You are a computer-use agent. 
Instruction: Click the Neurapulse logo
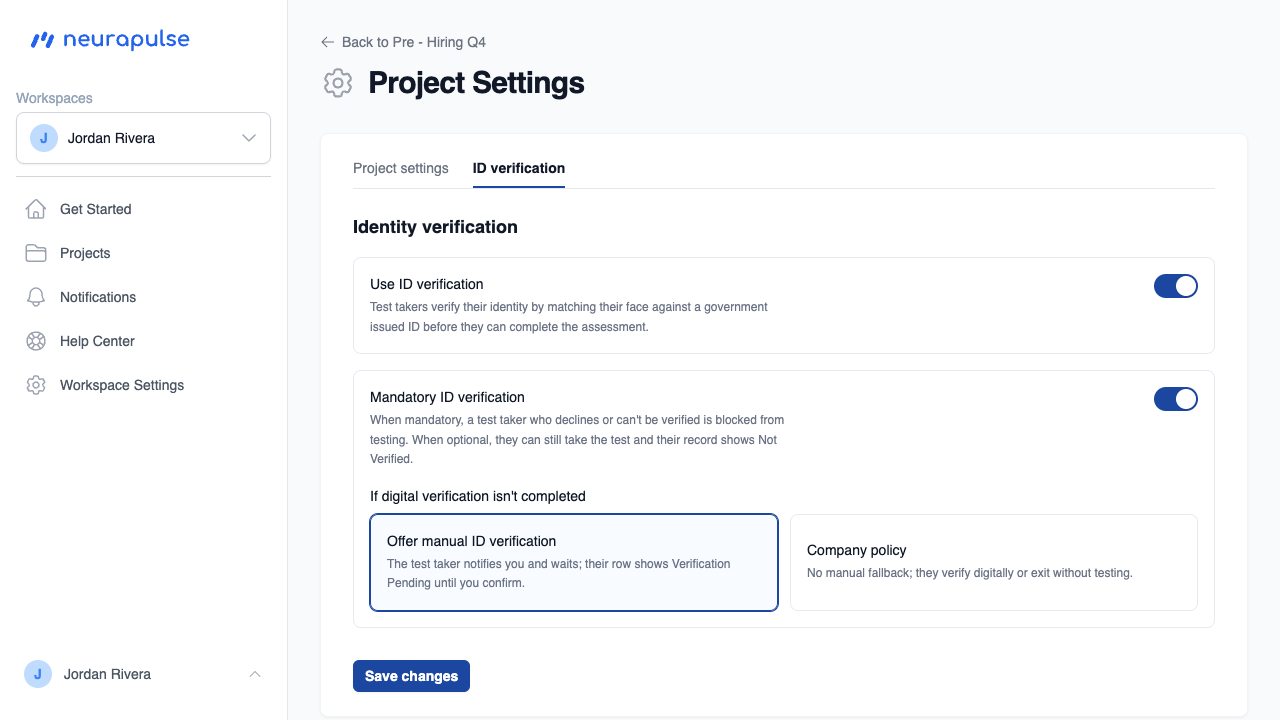(x=110, y=40)
